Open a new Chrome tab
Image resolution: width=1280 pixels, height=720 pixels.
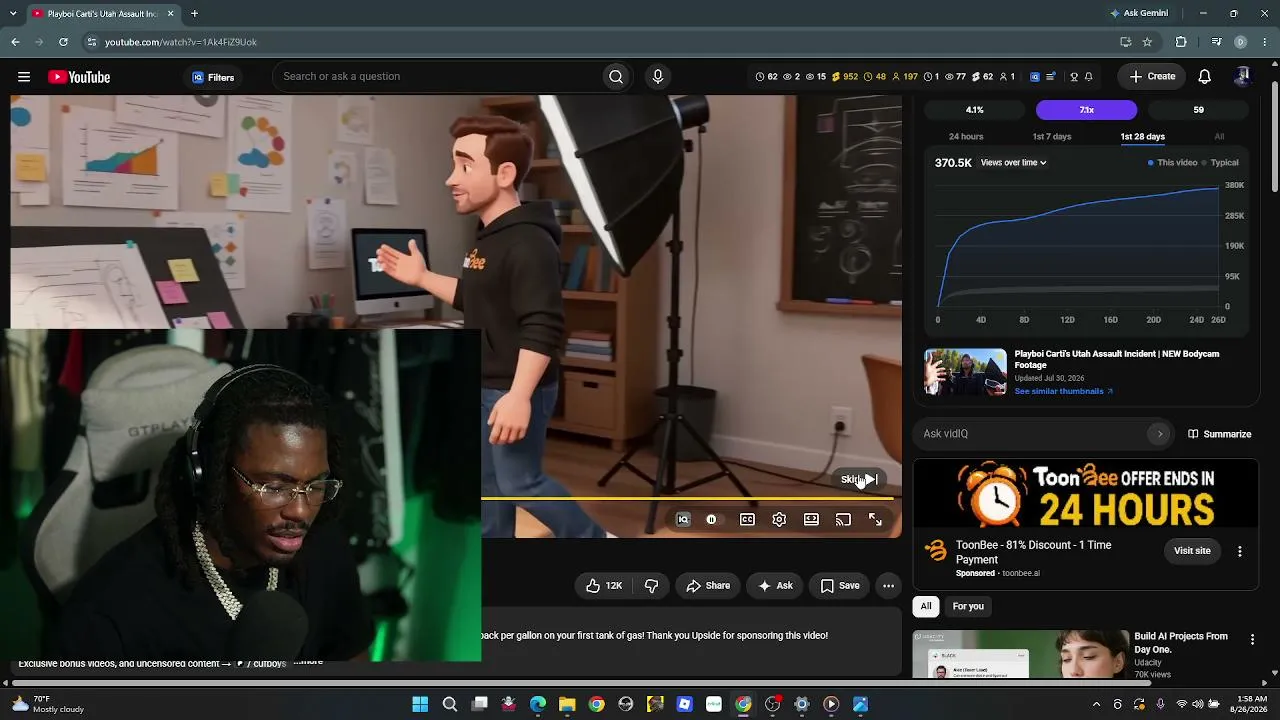click(194, 14)
